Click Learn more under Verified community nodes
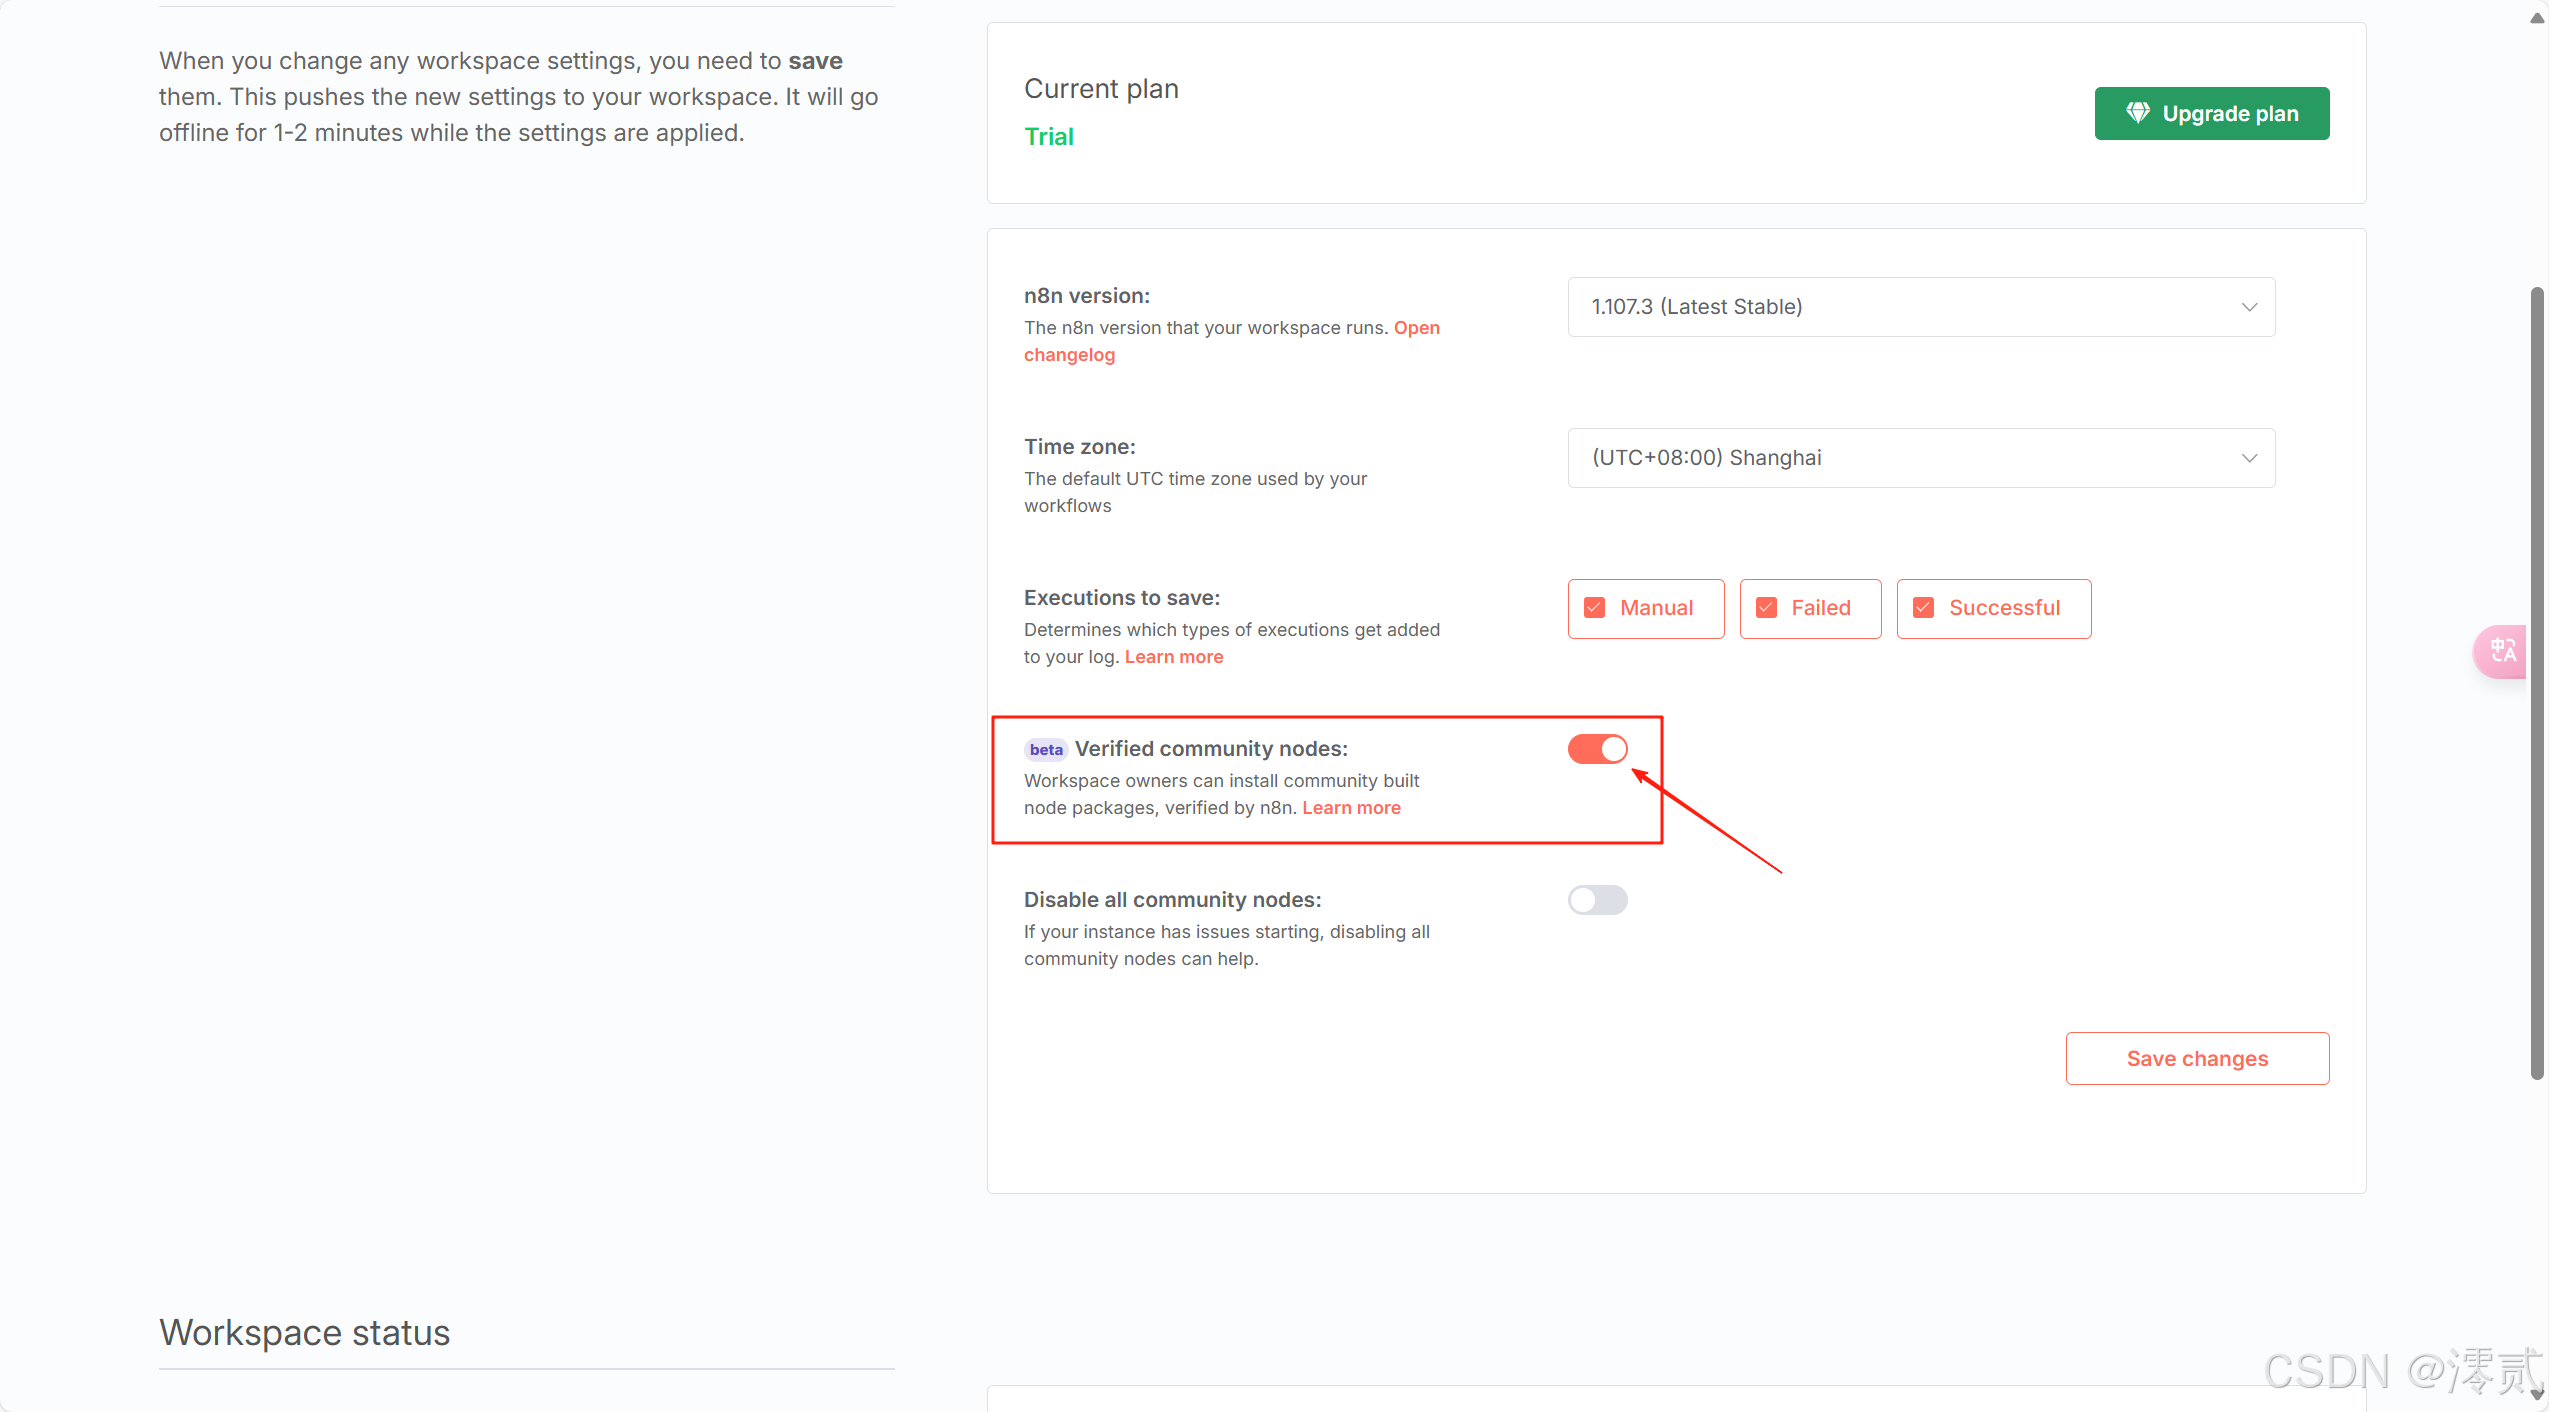Image resolution: width=2549 pixels, height=1412 pixels. pos(1351,808)
